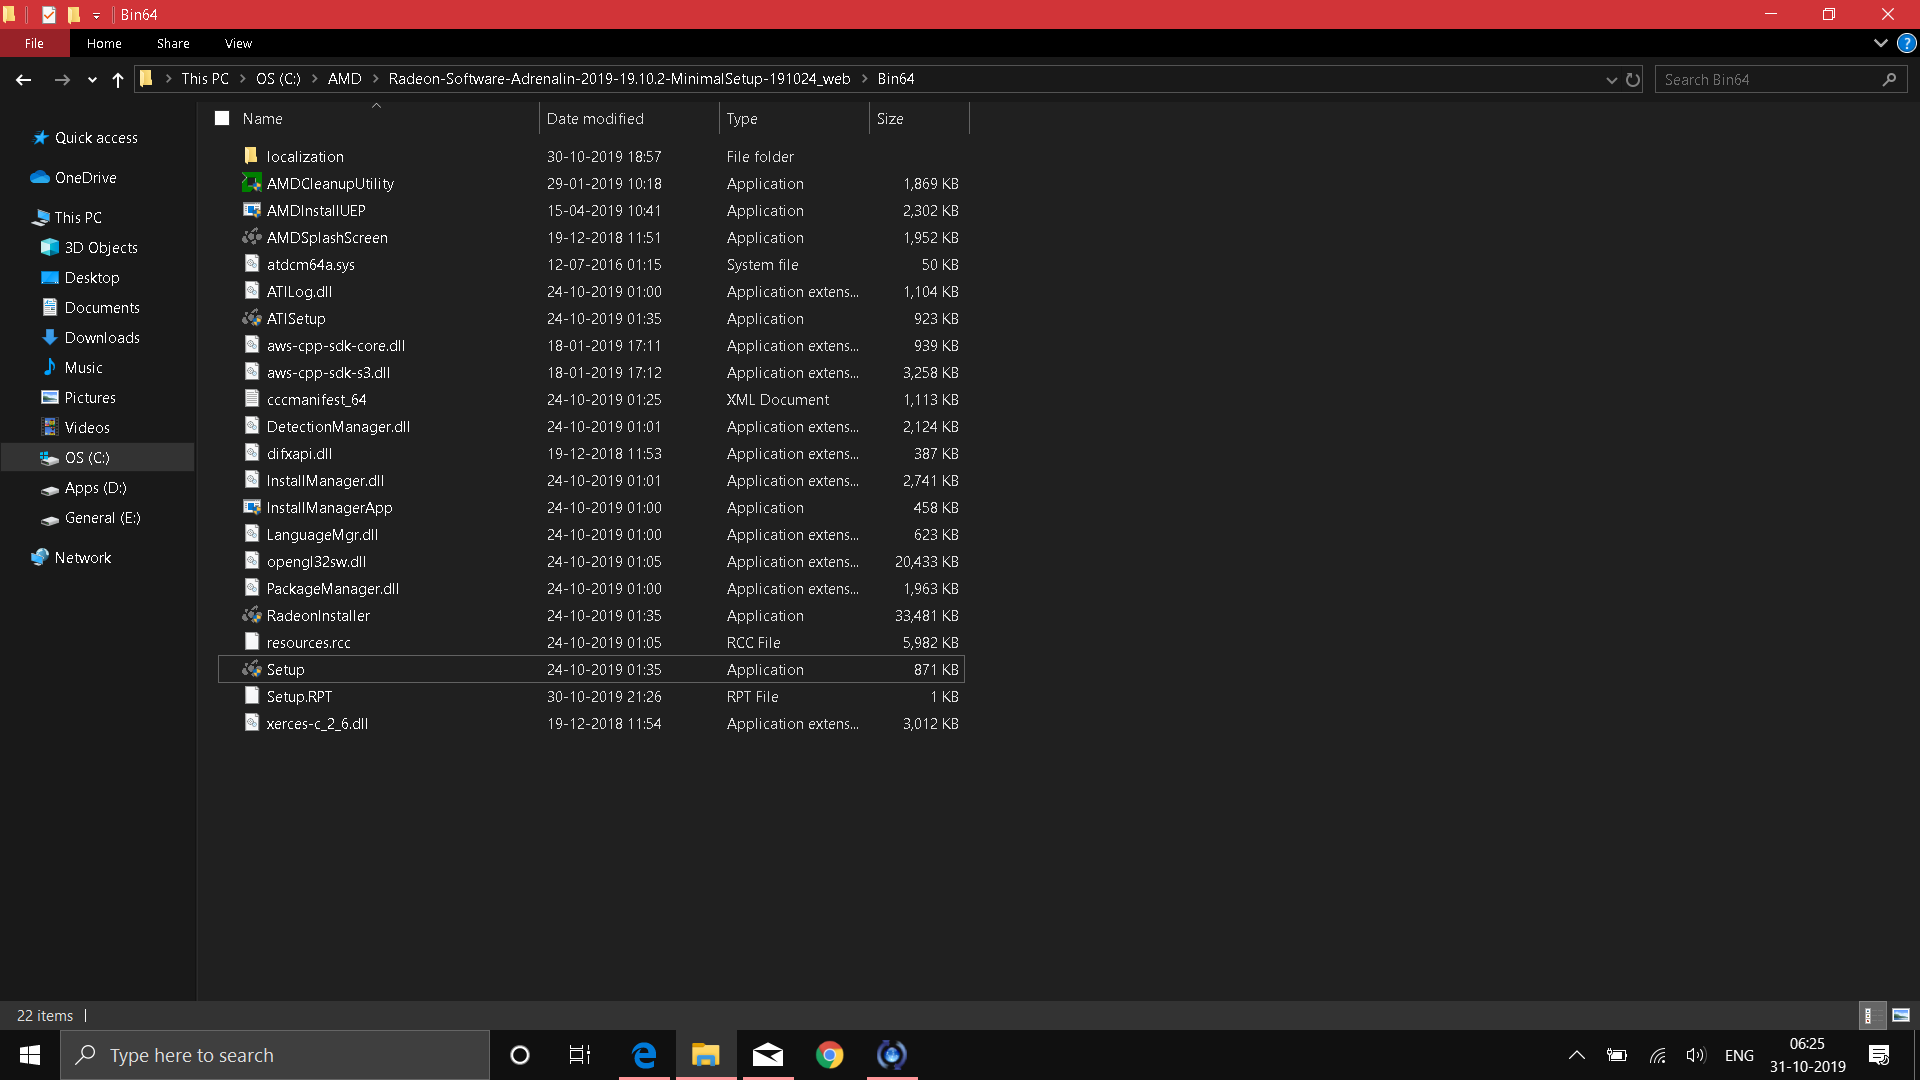Sort files by Size column
Viewport: 1920px width, 1080px height.
(890, 119)
